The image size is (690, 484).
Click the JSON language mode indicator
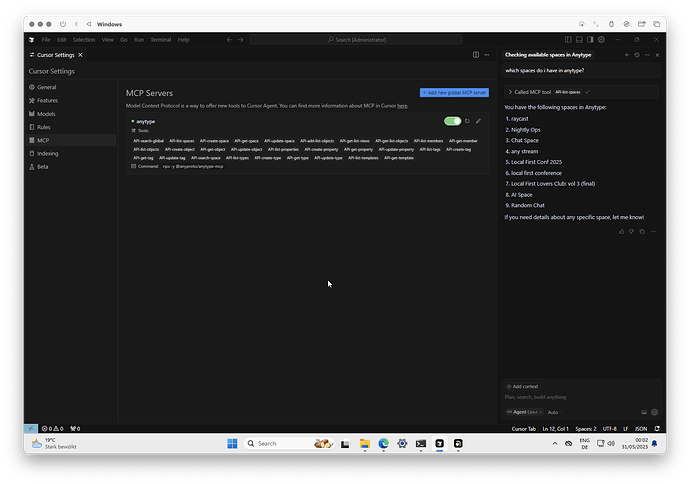point(641,429)
